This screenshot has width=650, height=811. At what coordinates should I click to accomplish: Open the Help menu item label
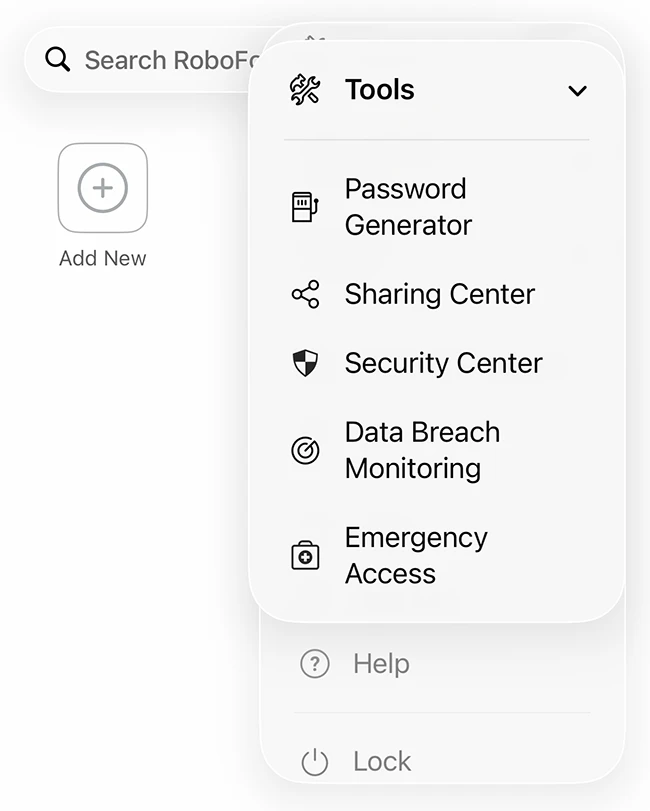(381, 664)
